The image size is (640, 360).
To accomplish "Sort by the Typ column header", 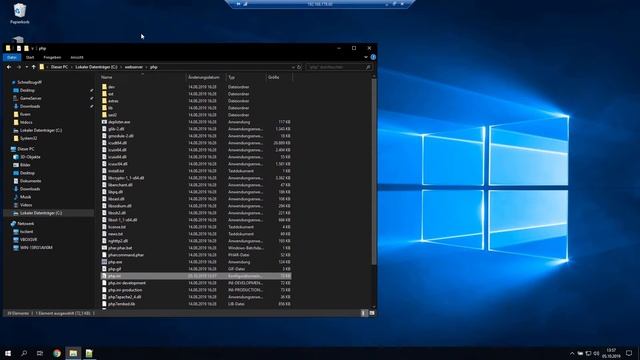I will click(x=246, y=77).
